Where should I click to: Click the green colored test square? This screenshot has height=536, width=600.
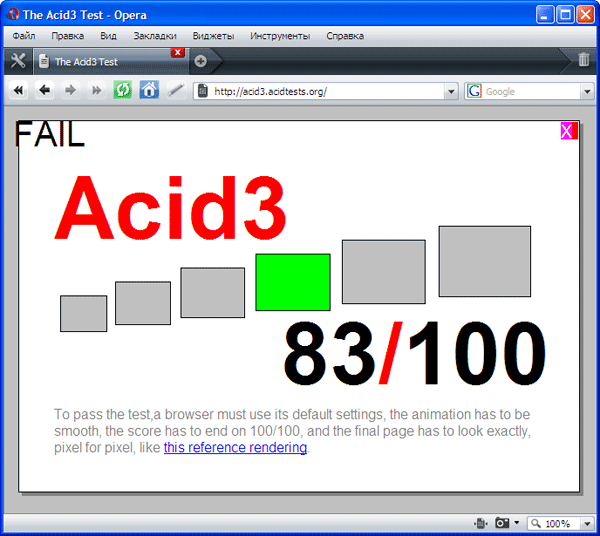[293, 282]
